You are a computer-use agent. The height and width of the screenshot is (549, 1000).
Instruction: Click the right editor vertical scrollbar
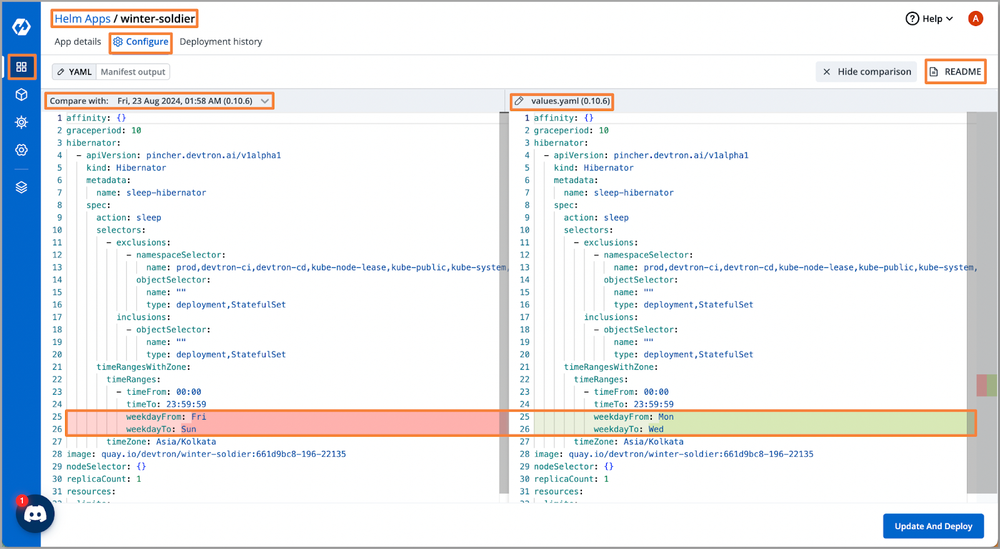[972, 303]
